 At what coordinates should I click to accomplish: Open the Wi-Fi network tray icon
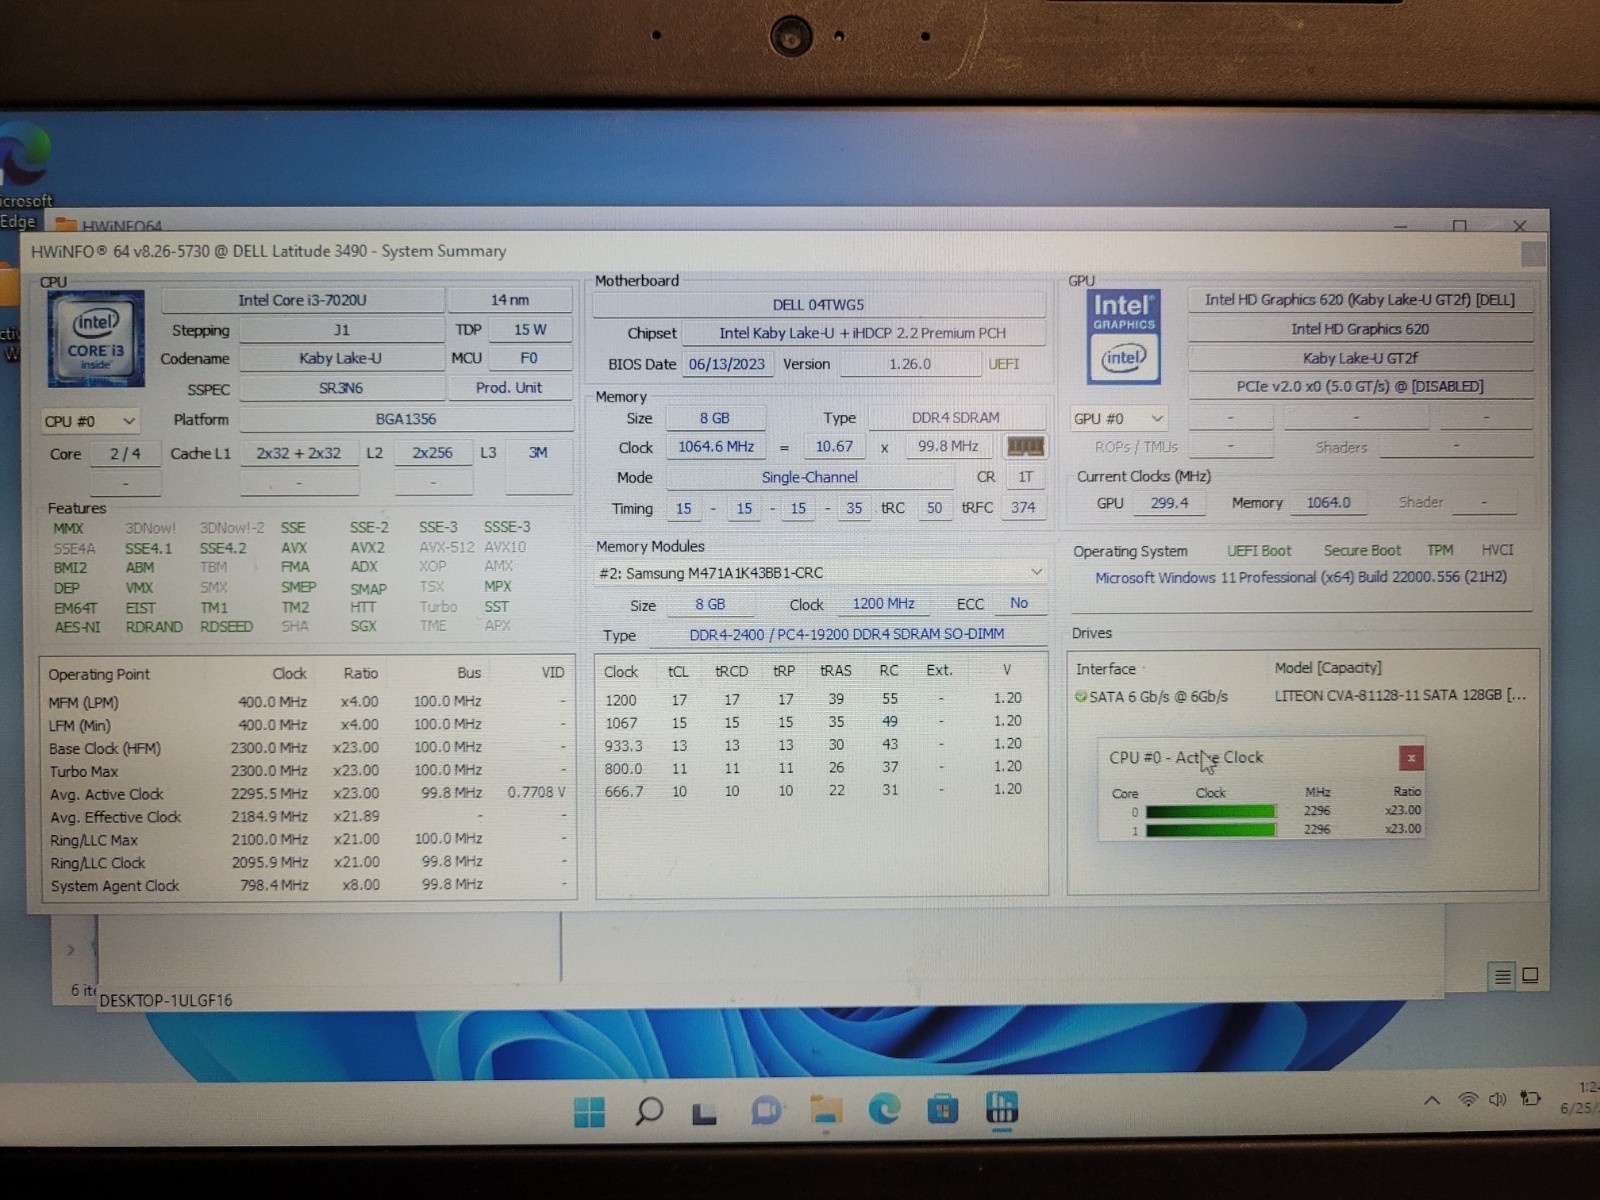click(x=1467, y=1100)
